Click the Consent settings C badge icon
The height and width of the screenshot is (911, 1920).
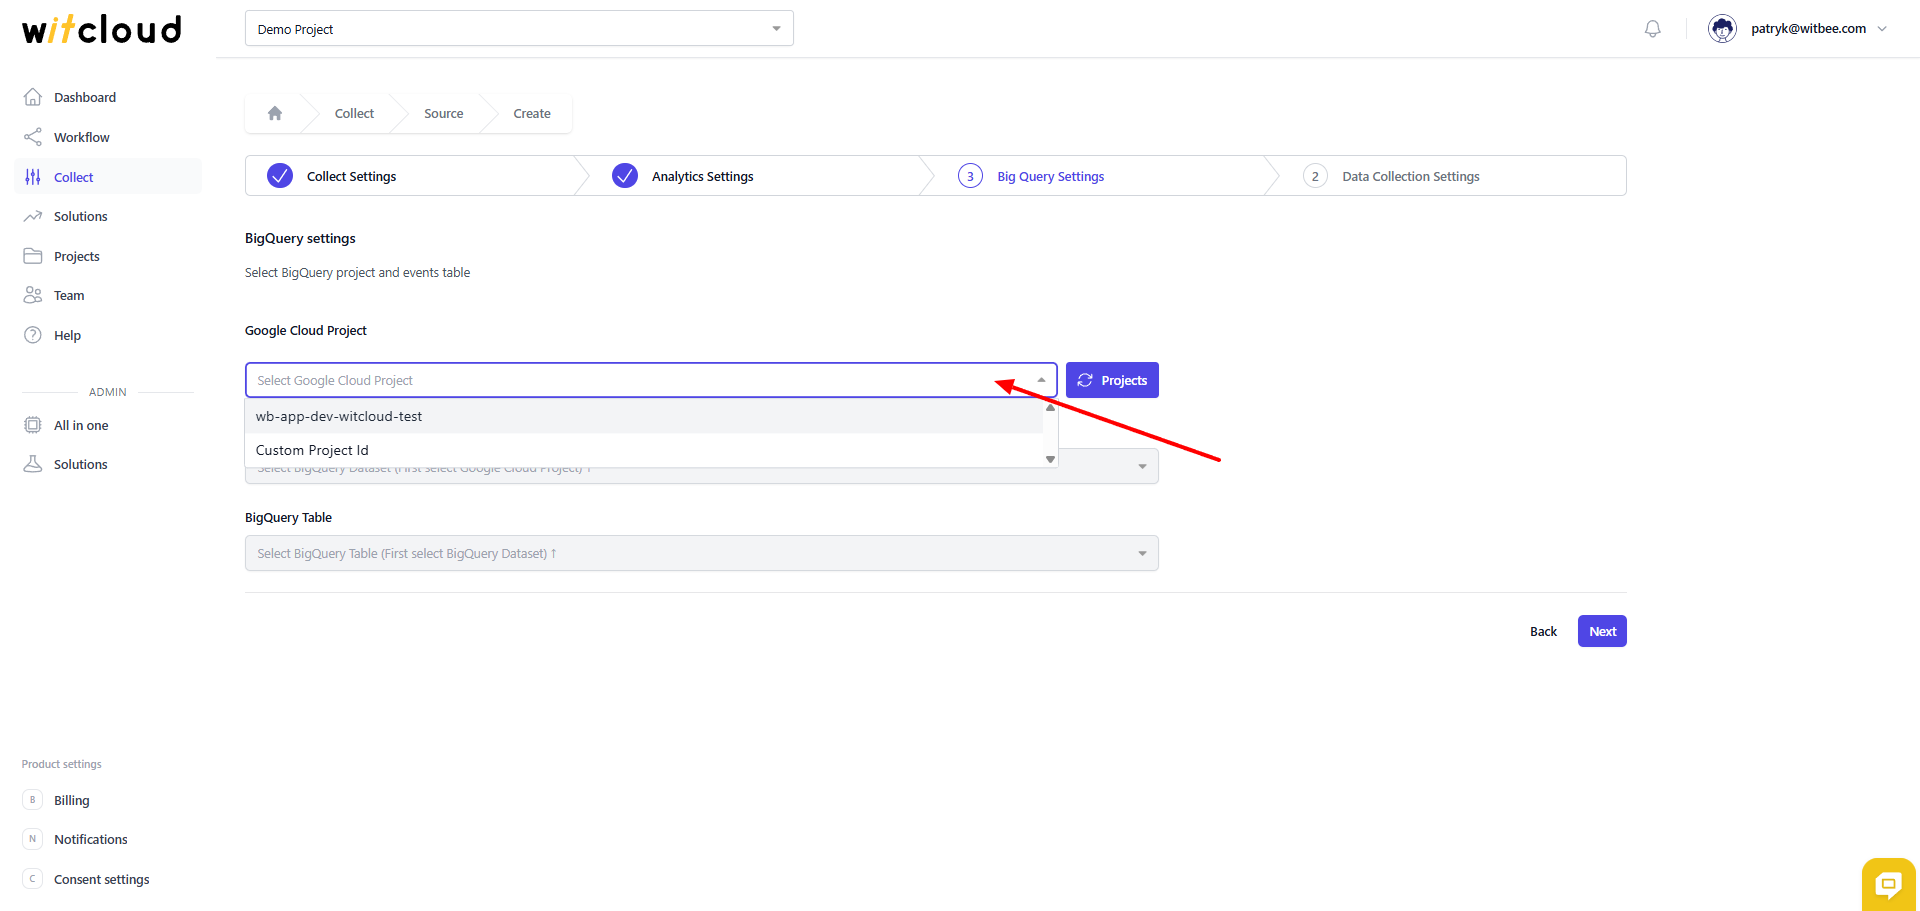pyautogui.click(x=32, y=879)
